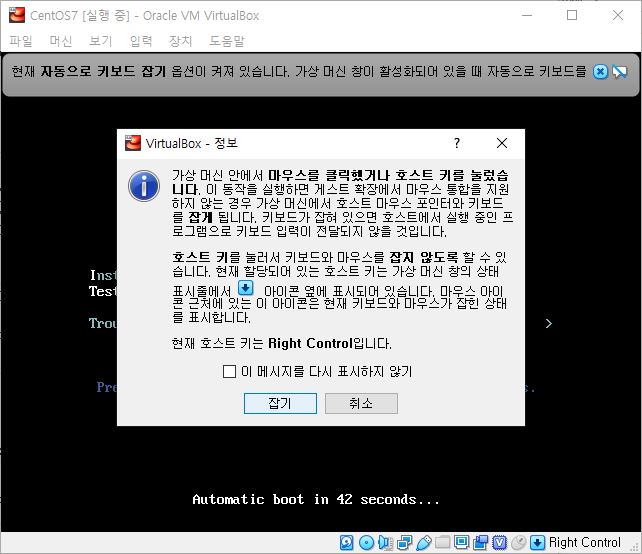
Task: Minimize the CentOS7 VirtualBox window
Action: [527, 15]
